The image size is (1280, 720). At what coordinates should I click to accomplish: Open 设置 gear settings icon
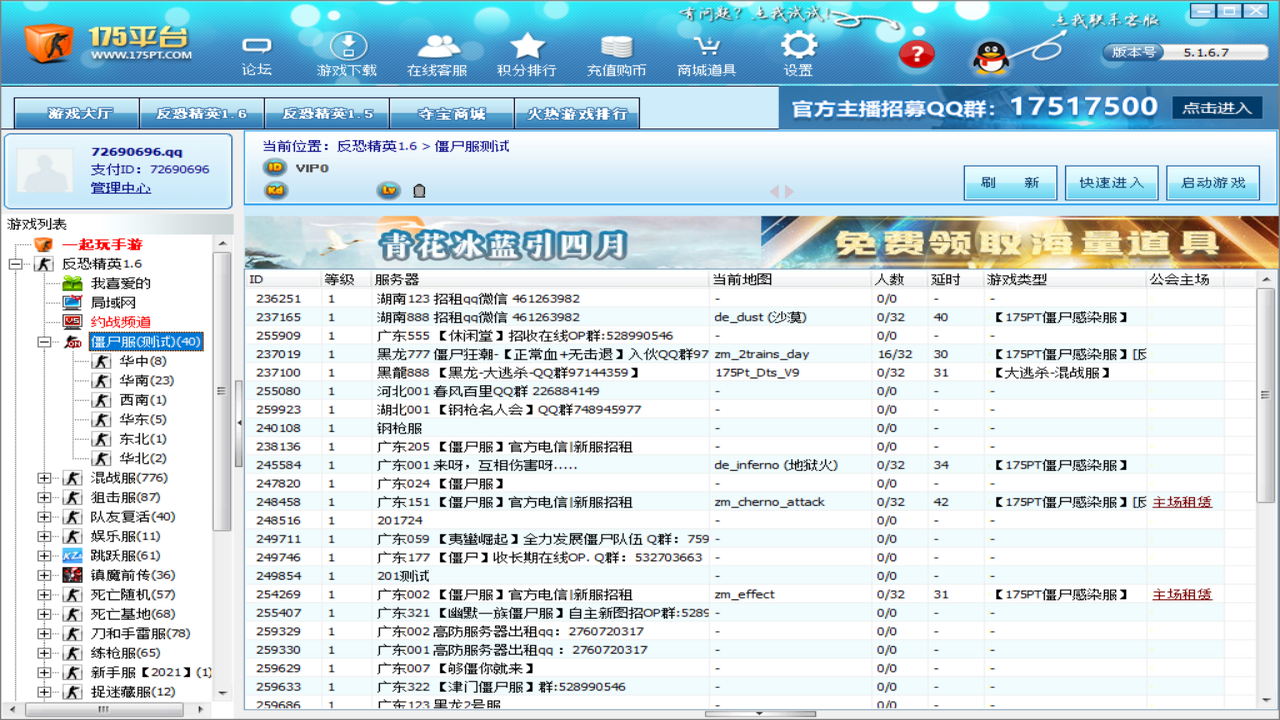(798, 47)
